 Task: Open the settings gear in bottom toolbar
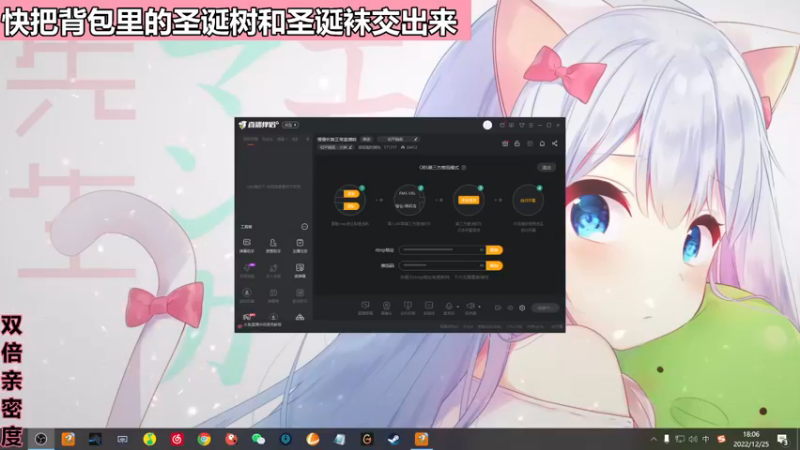coord(522,308)
